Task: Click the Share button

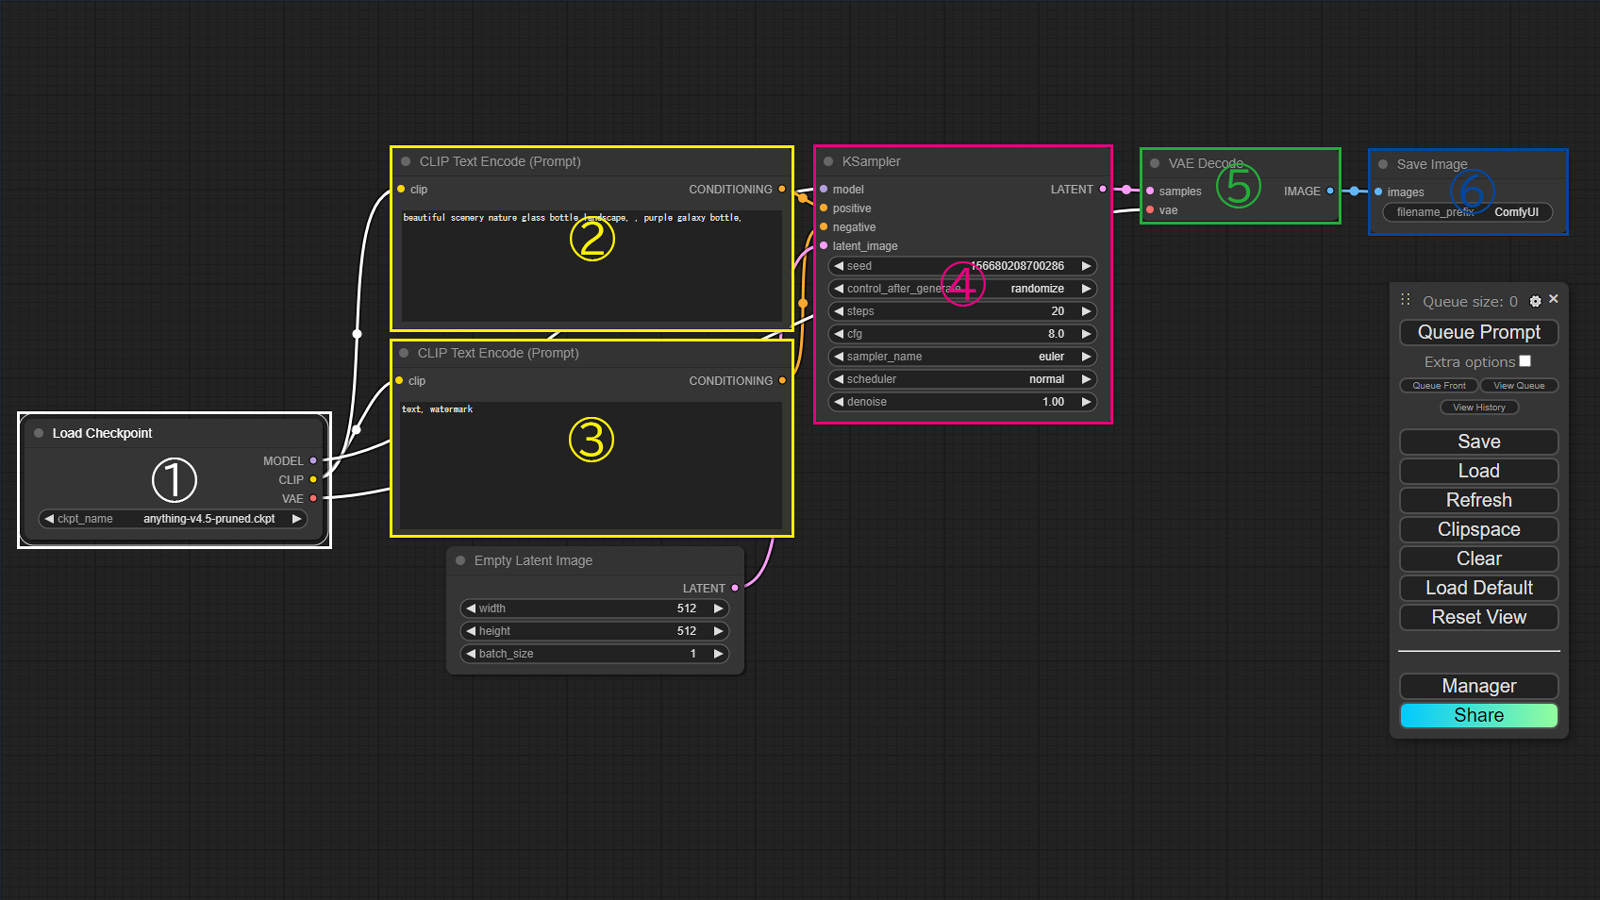Action: (1479, 715)
